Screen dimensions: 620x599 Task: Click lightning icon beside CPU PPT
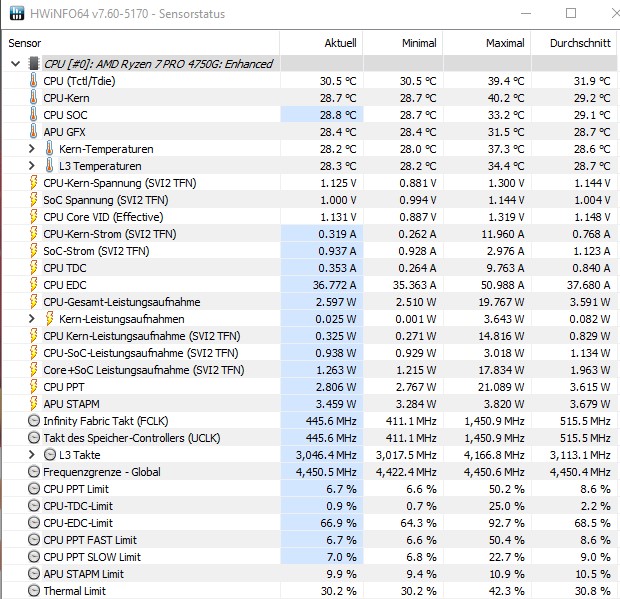point(34,387)
